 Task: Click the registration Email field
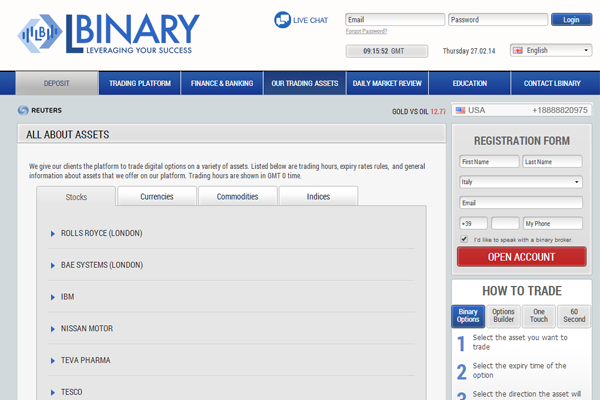click(521, 202)
